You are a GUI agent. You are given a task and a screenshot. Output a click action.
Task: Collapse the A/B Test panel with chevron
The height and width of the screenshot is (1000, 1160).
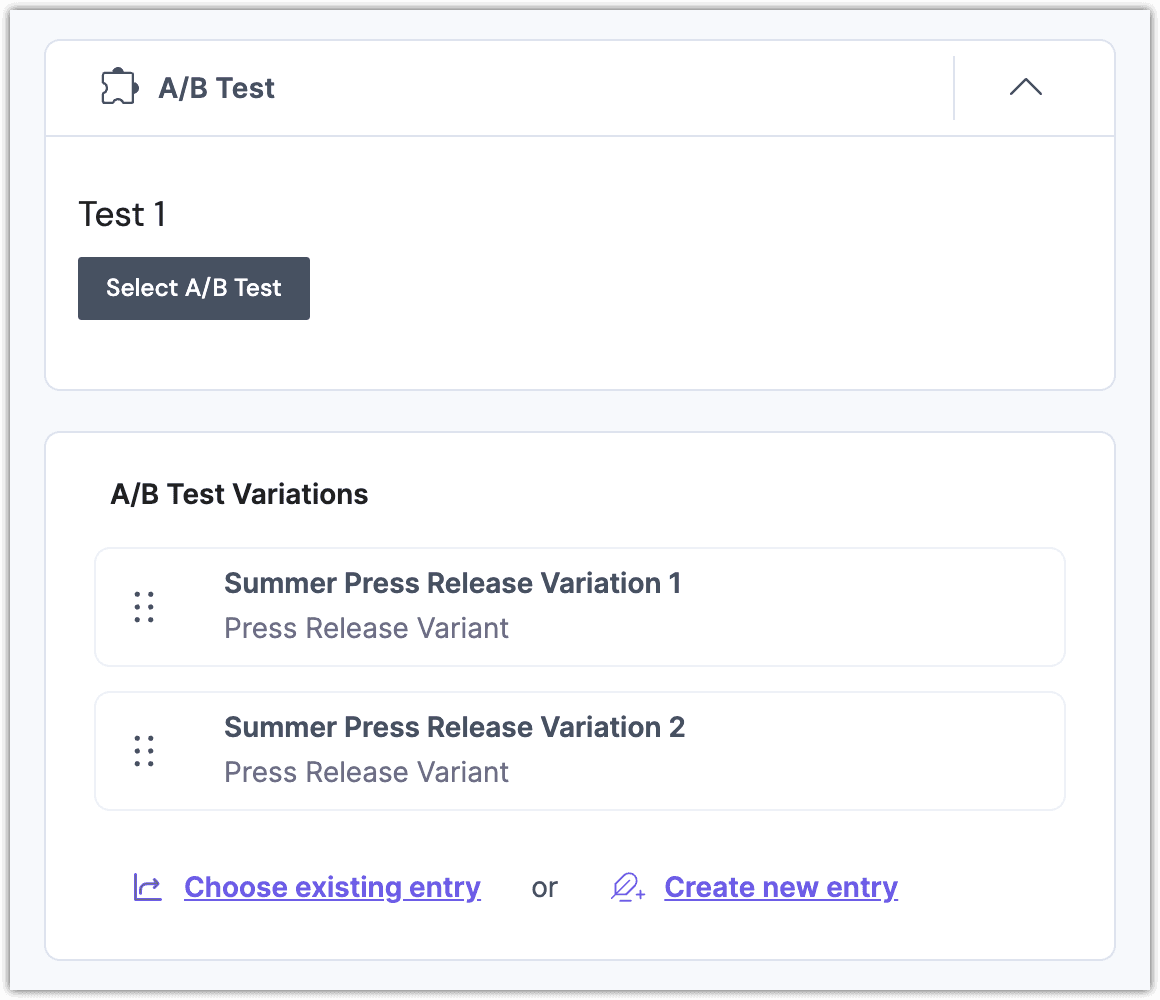pyautogui.click(x=1025, y=88)
